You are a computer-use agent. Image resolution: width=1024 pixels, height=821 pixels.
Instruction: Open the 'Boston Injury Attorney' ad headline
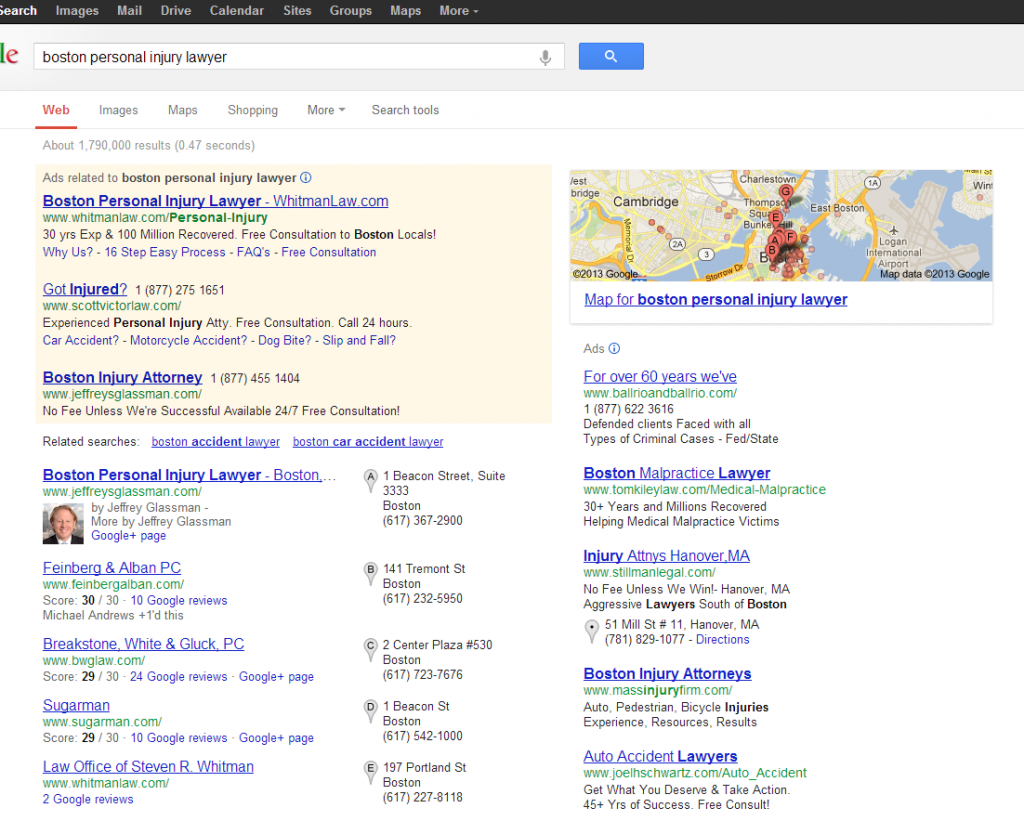(x=123, y=378)
